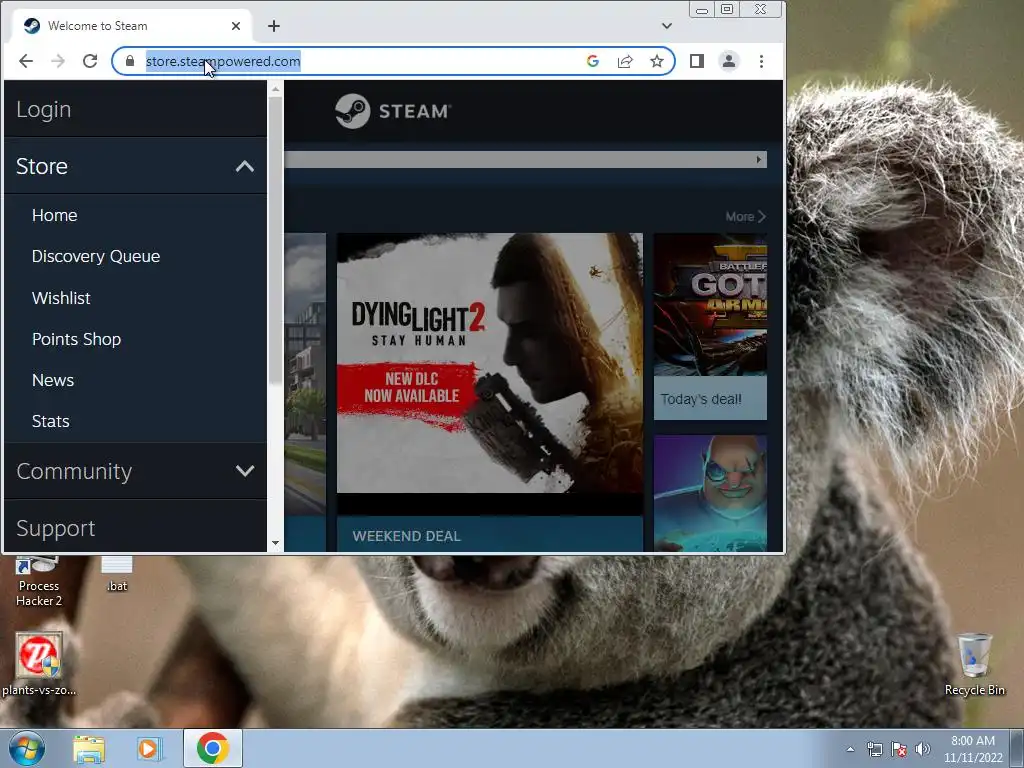This screenshot has width=1024, height=768.
Task: Click the taskbar clock
Action: [972, 749]
